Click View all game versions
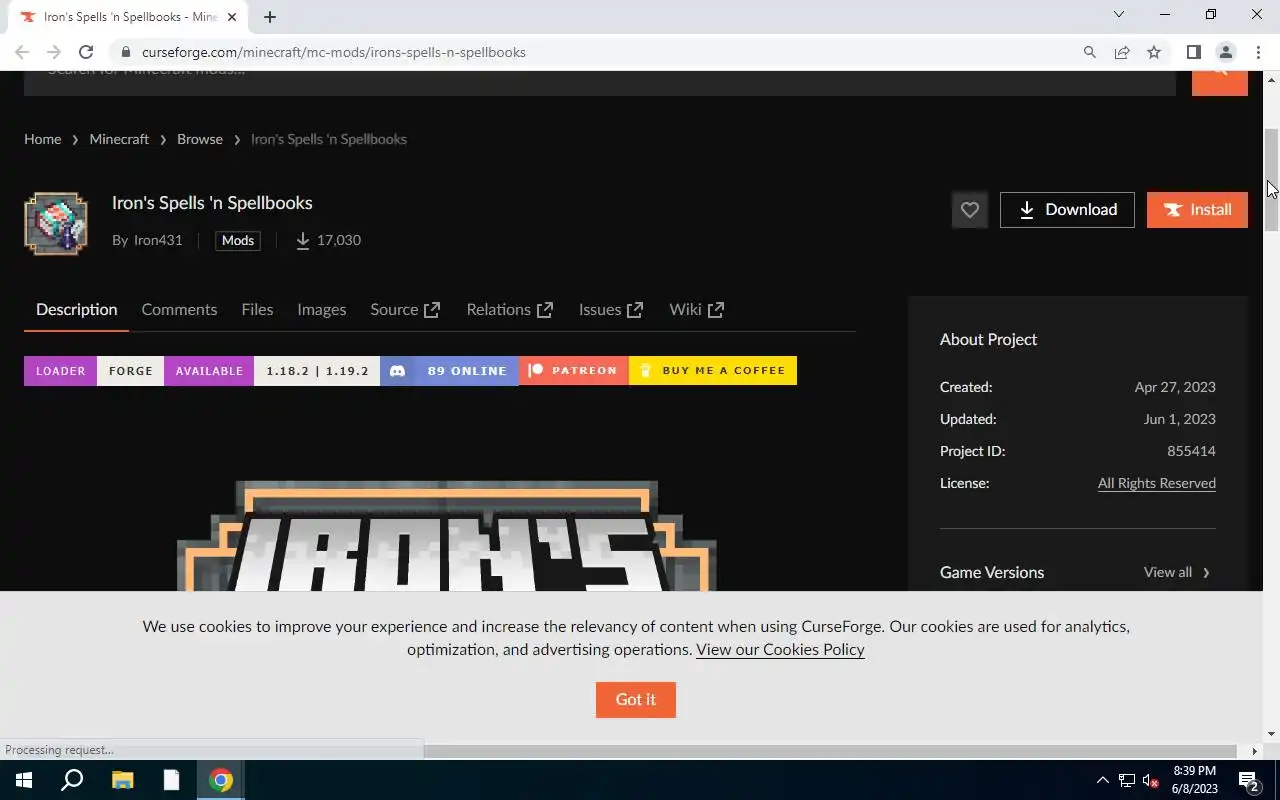This screenshot has width=1280, height=800. click(1177, 572)
